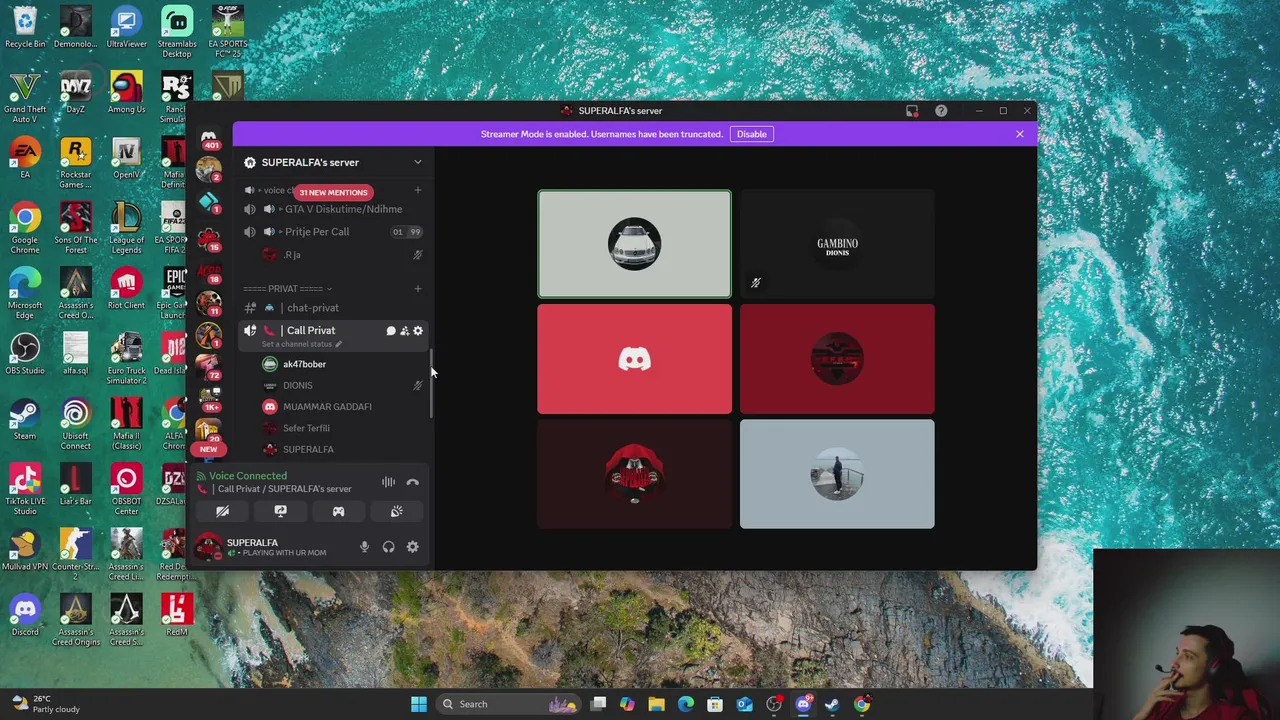Select Euro Truck Simulator 2 desktop icon
1280x720 pixels.
(x=126, y=360)
